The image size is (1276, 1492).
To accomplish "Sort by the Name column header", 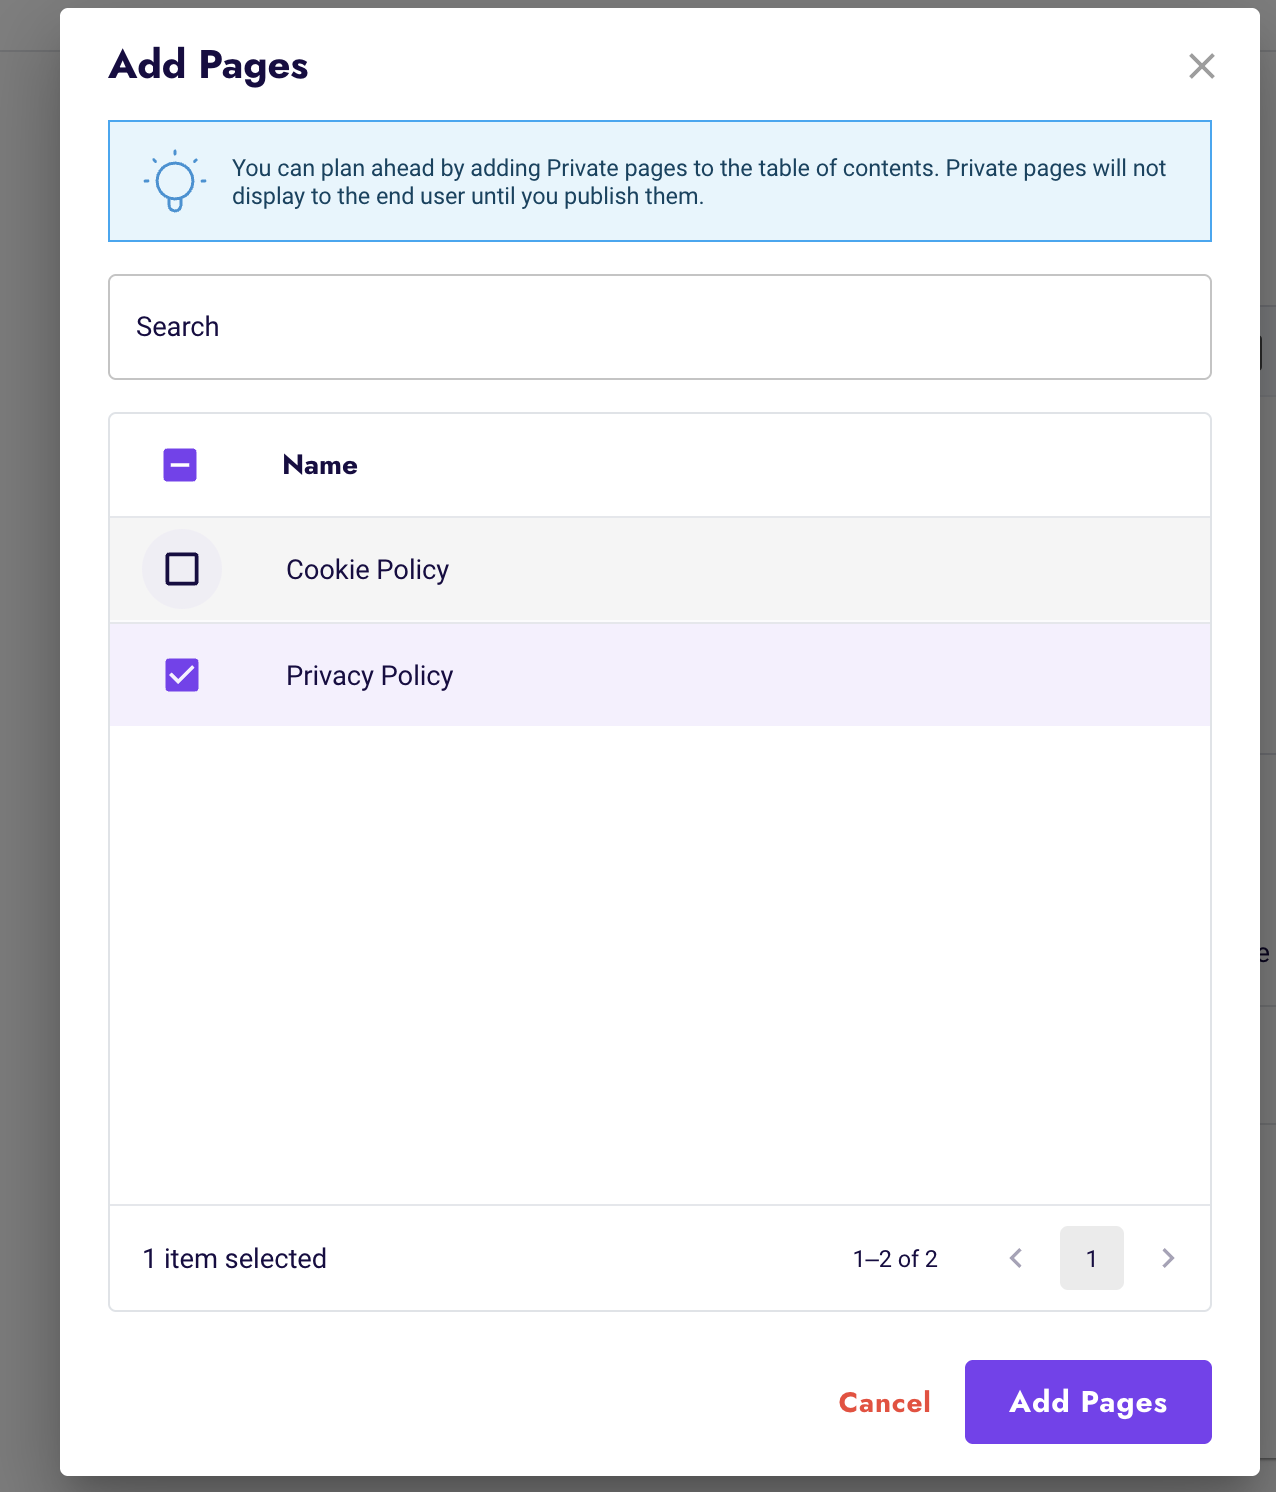I will [320, 465].
